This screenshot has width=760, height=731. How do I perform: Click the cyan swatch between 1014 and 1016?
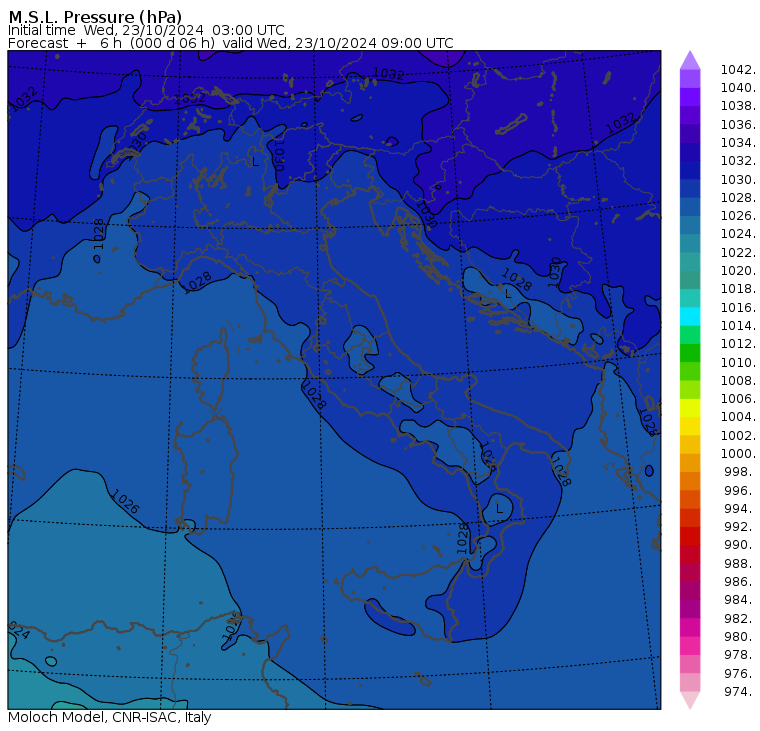click(690, 317)
